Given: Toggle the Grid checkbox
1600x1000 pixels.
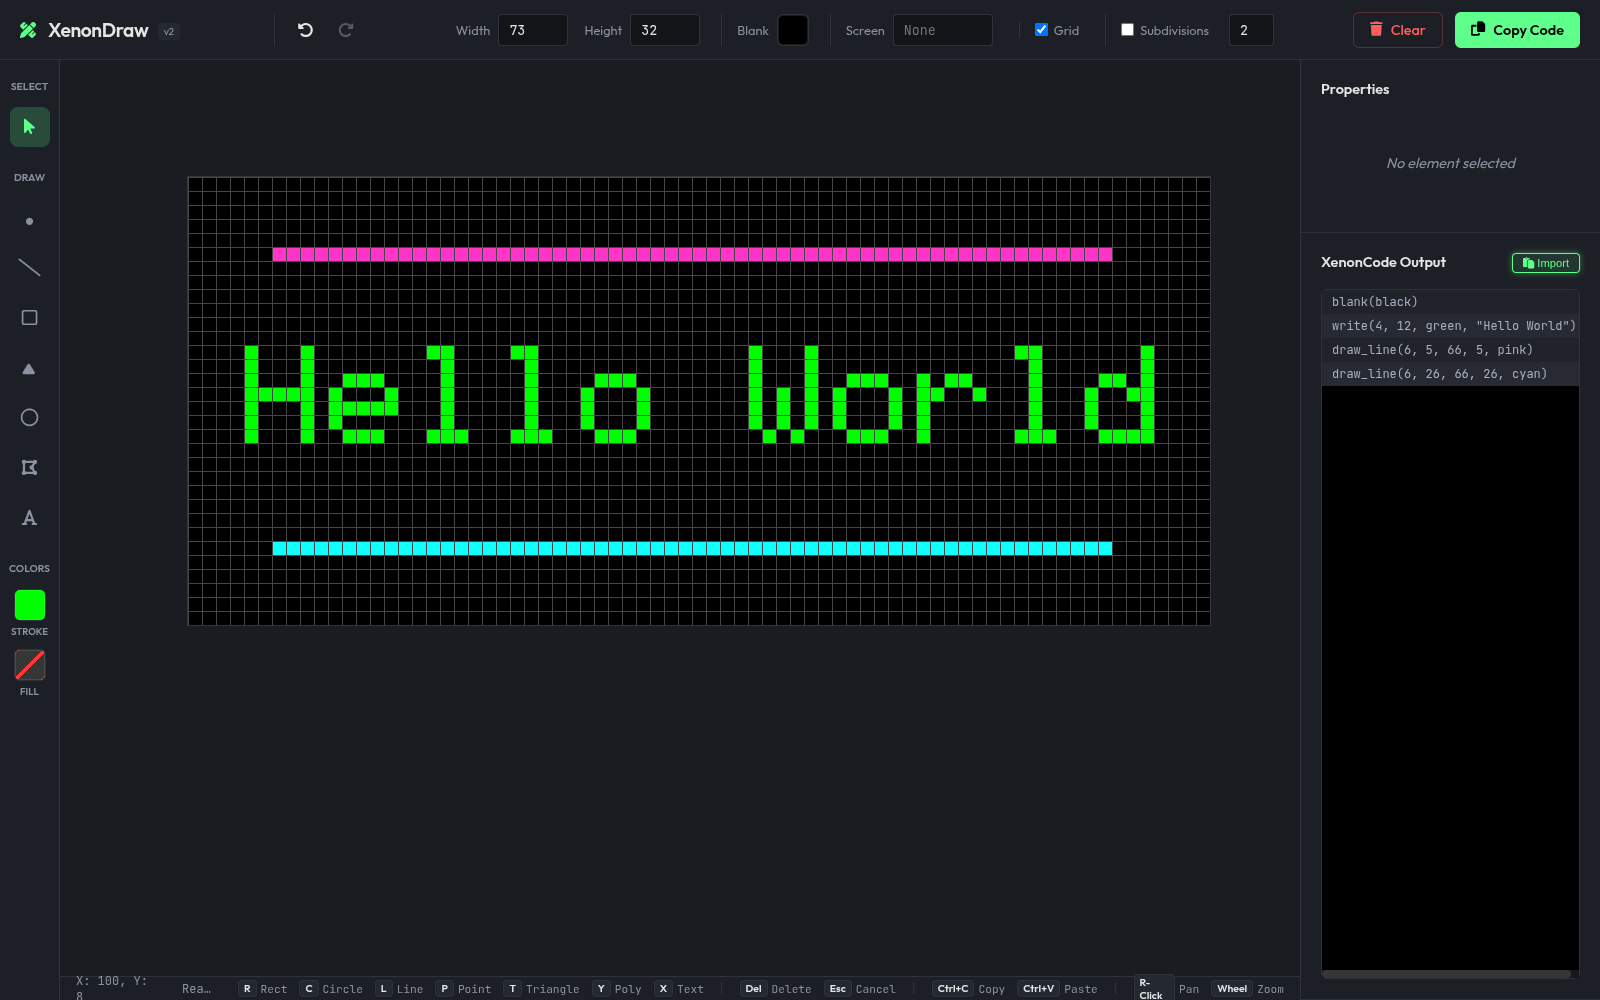Looking at the screenshot, I should tap(1041, 30).
